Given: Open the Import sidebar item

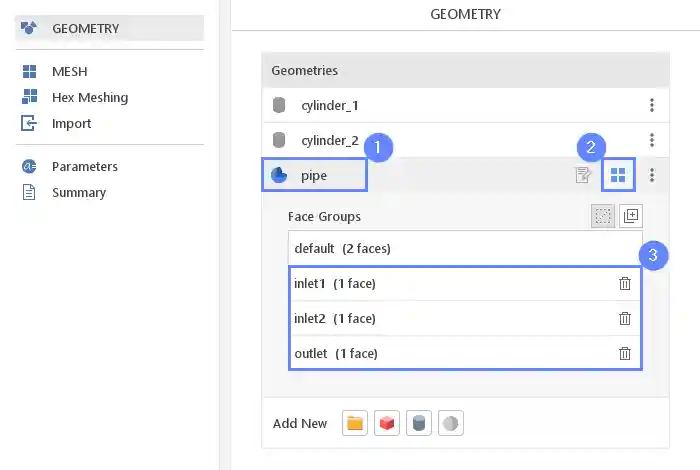Looking at the screenshot, I should tap(71, 124).
